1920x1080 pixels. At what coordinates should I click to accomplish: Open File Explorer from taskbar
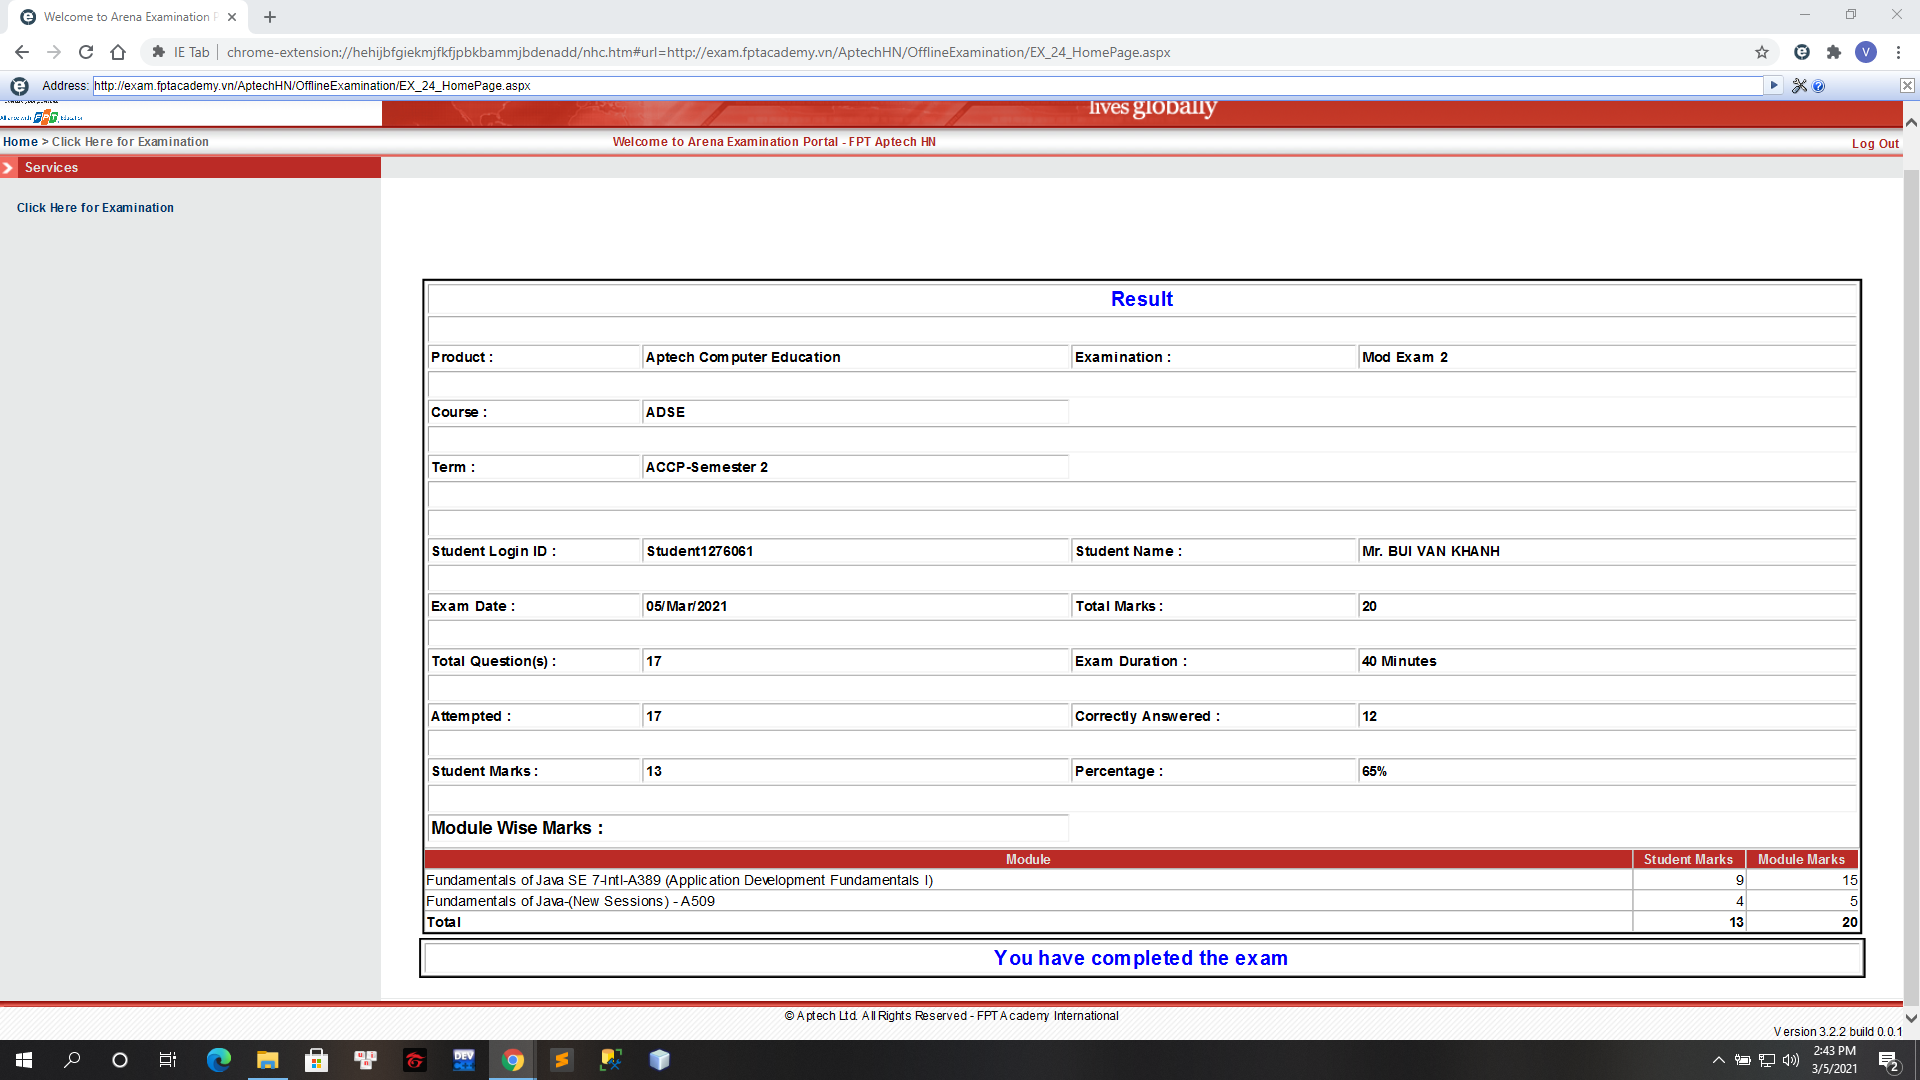pos(267,1060)
